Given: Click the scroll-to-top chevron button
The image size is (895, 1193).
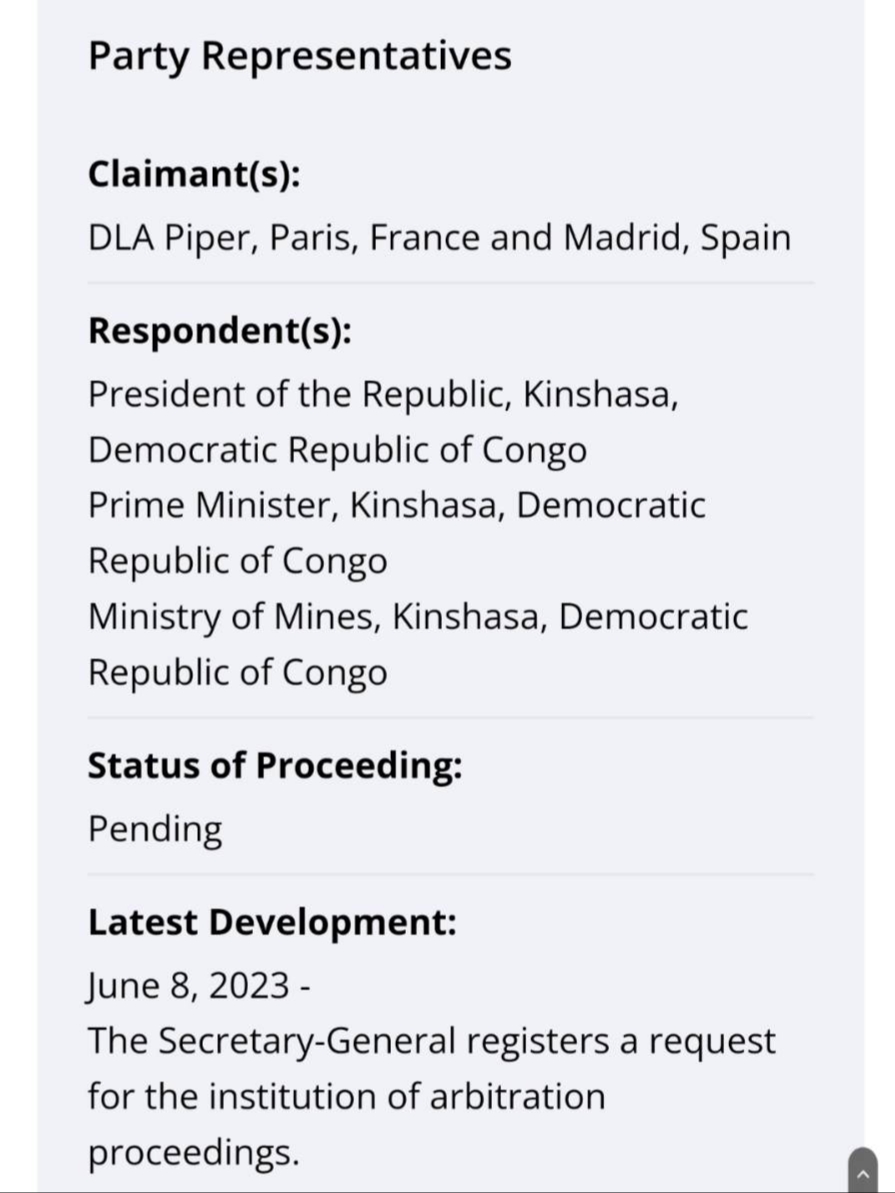Looking at the screenshot, I should 863,1170.
